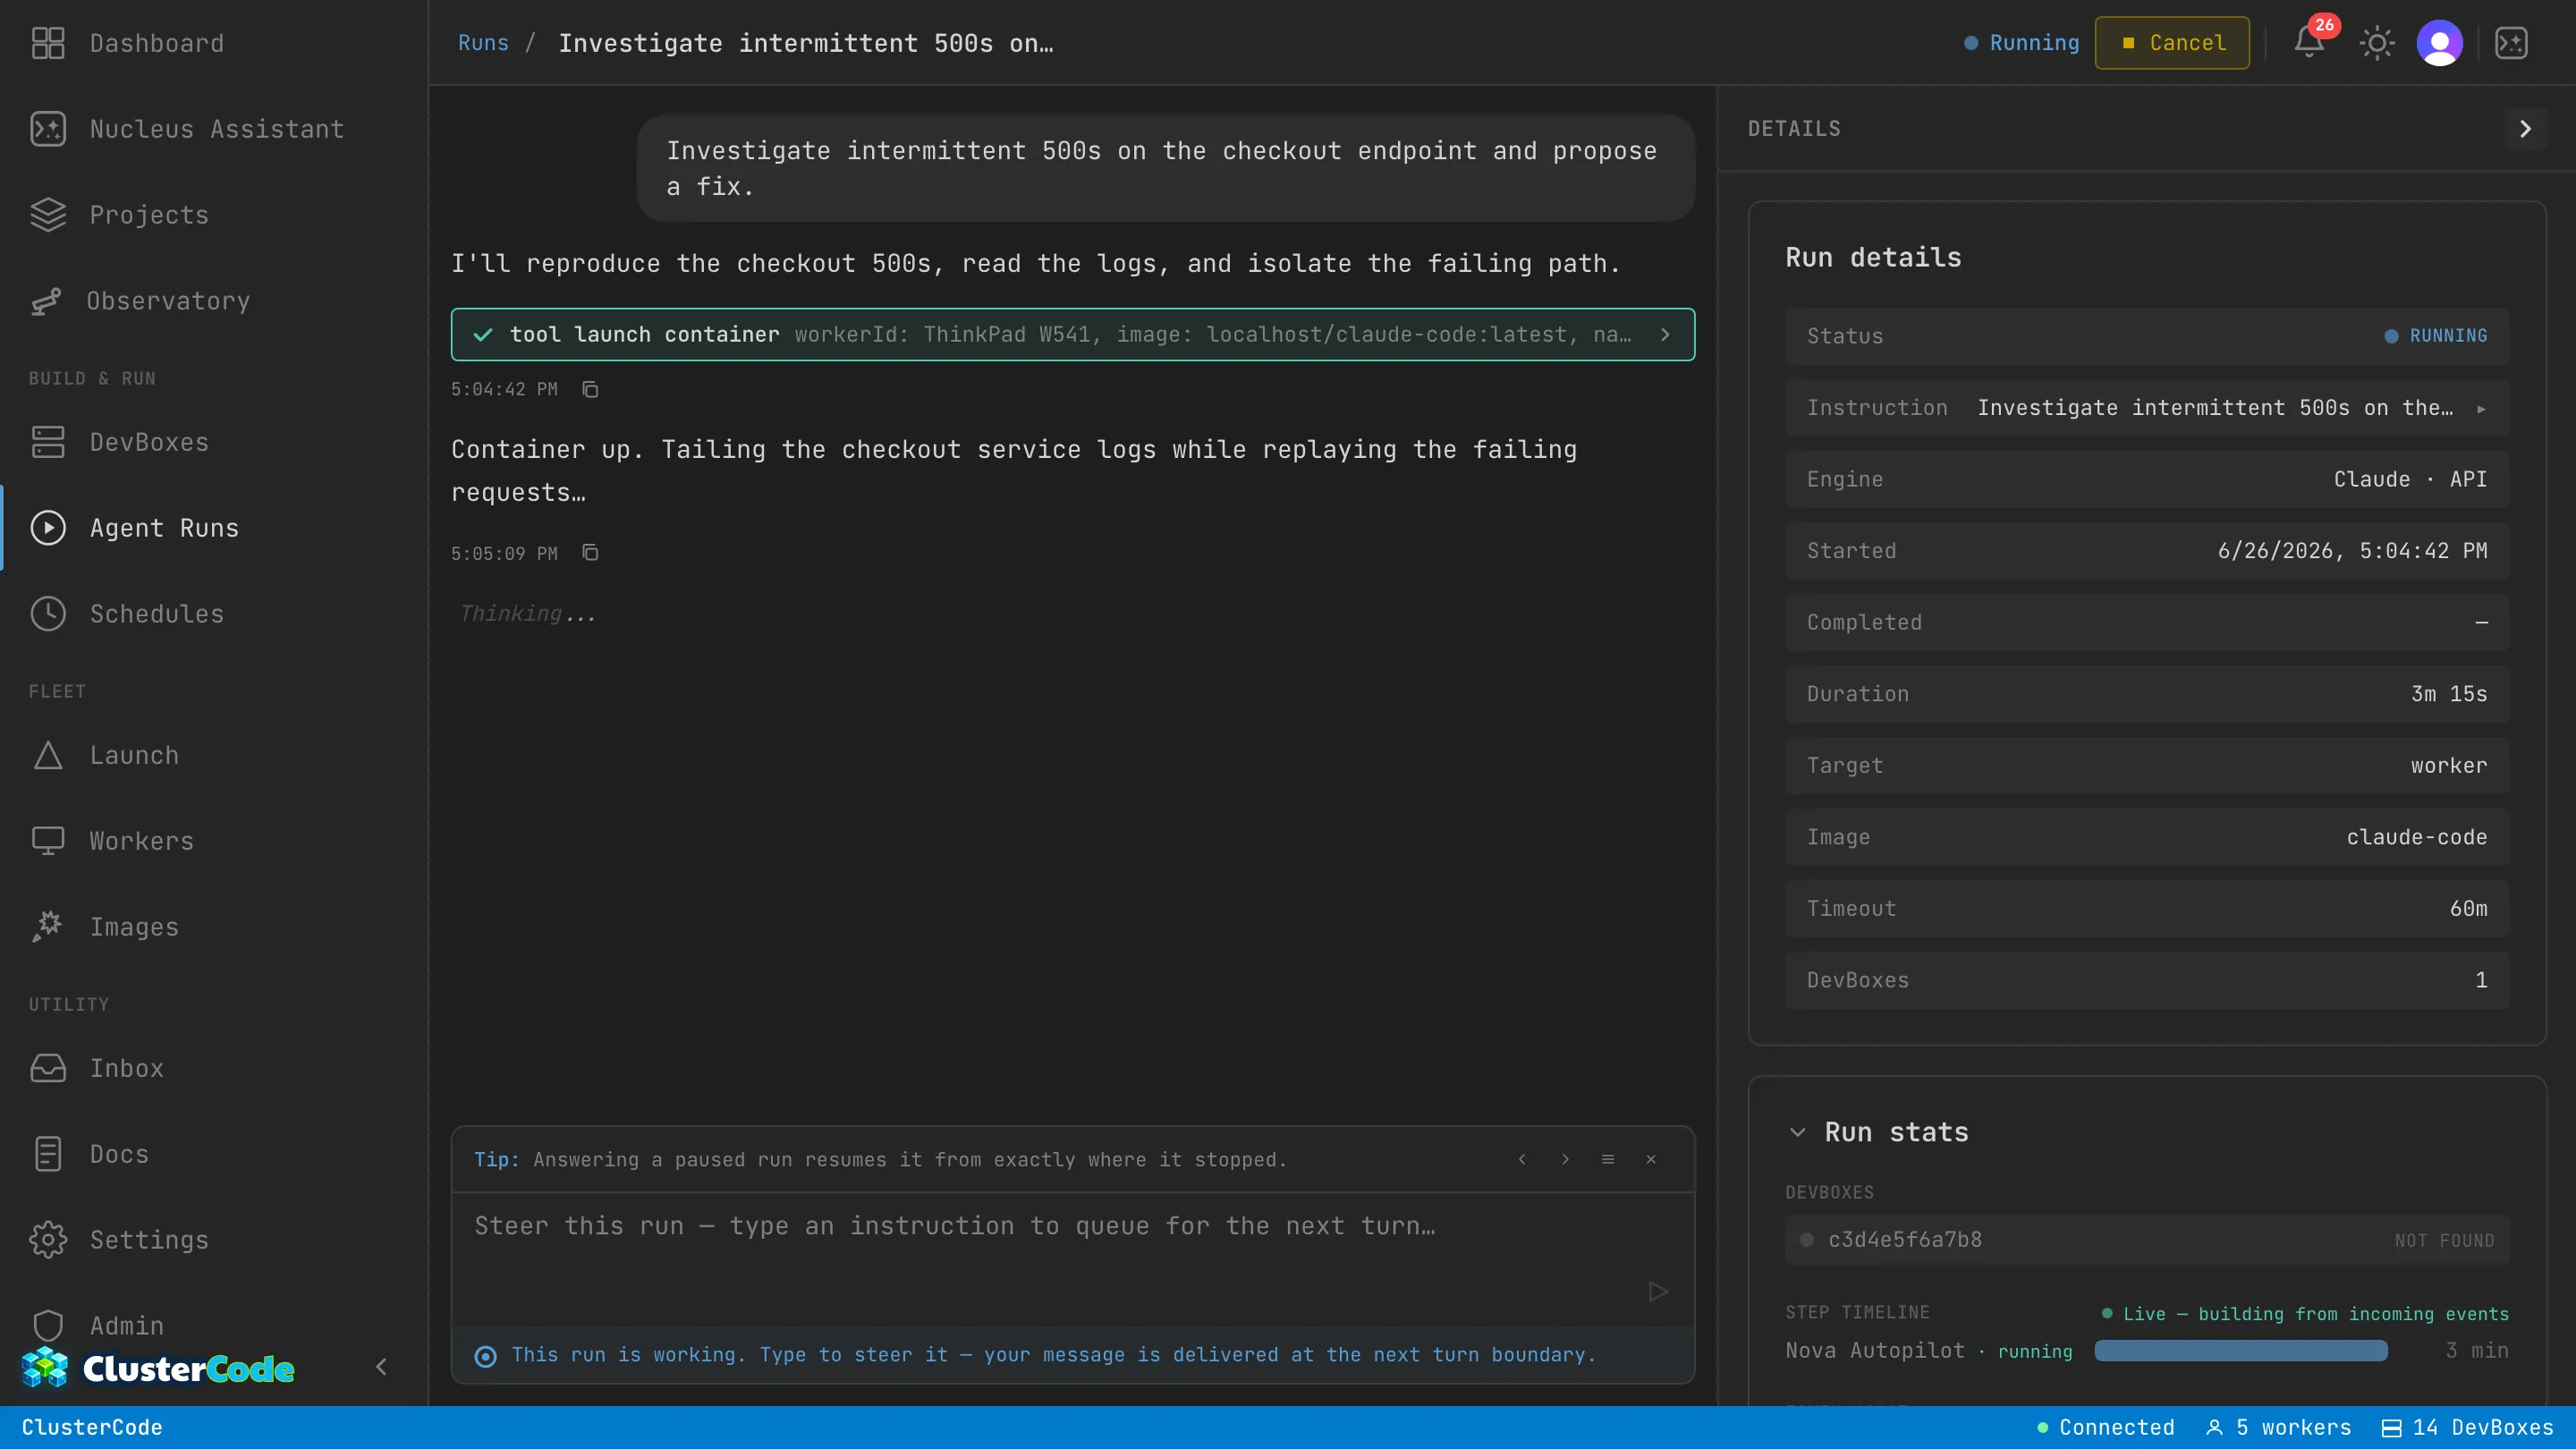Show the previous tip
This screenshot has height=1449, width=2576.
(1522, 1160)
